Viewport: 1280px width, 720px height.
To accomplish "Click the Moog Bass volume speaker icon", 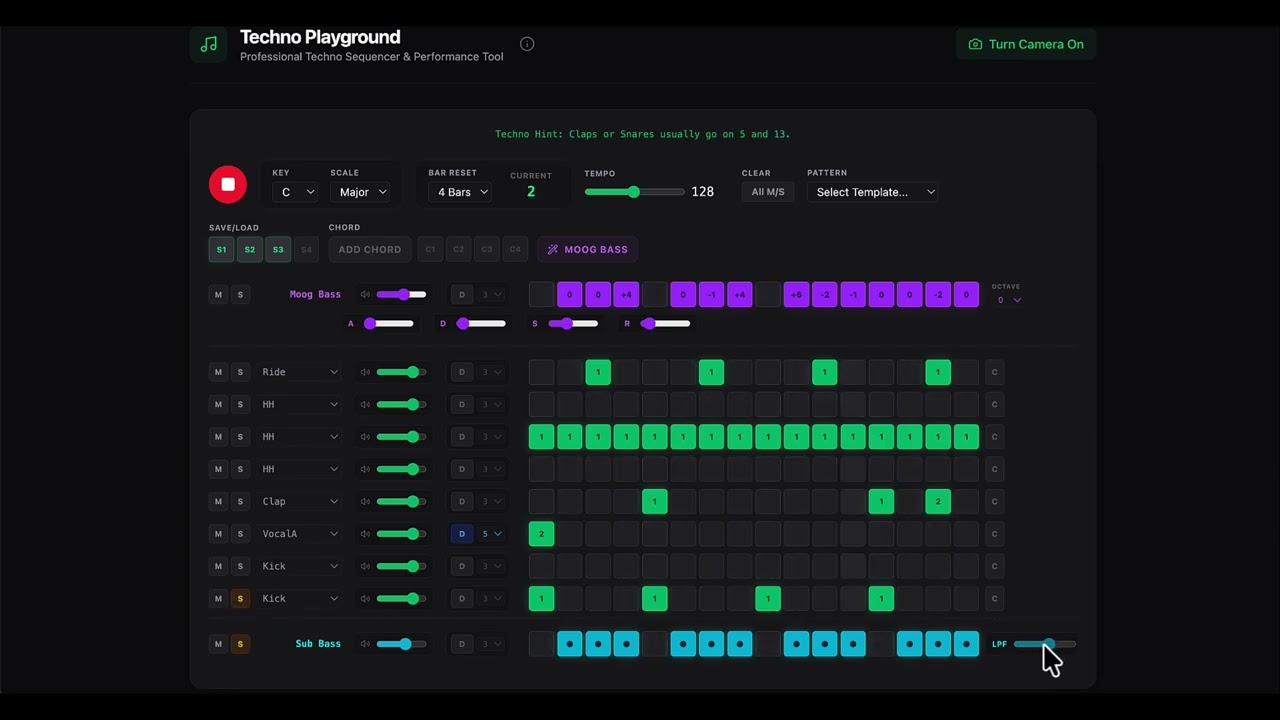I will [365, 294].
